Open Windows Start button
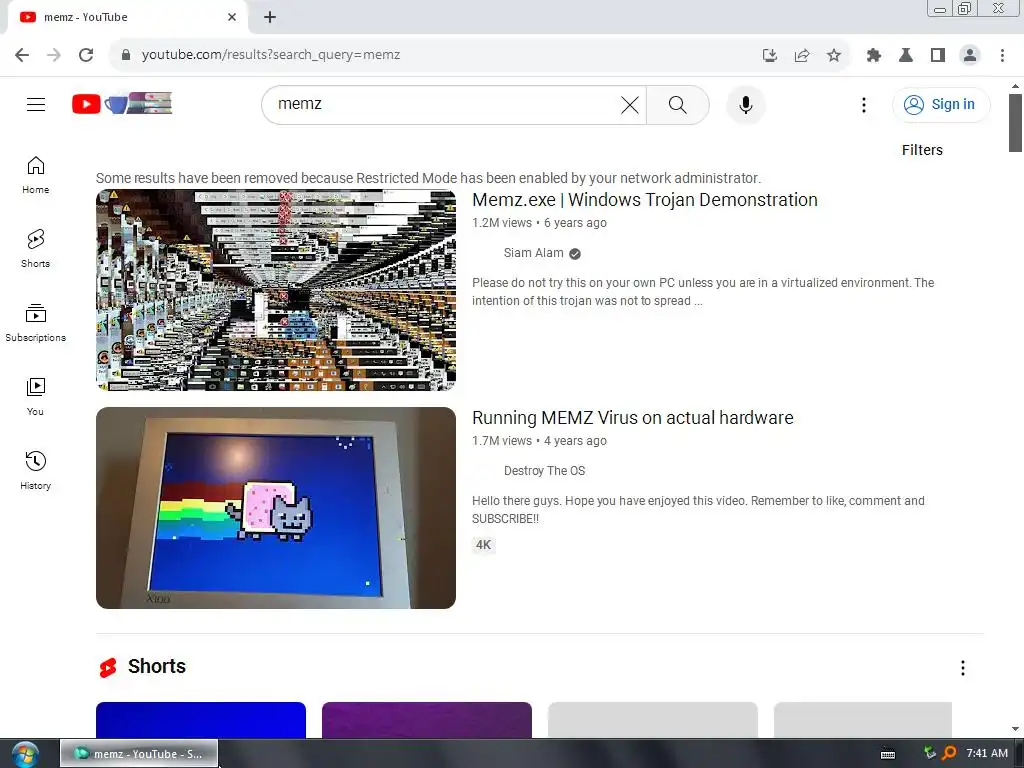Screen dimensions: 1024x768 click(x=25, y=754)
